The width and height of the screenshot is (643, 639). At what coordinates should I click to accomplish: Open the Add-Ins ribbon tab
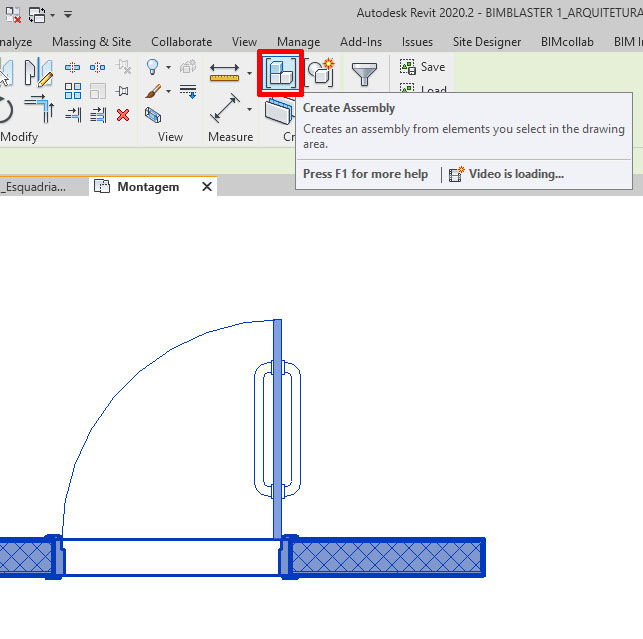361,42
